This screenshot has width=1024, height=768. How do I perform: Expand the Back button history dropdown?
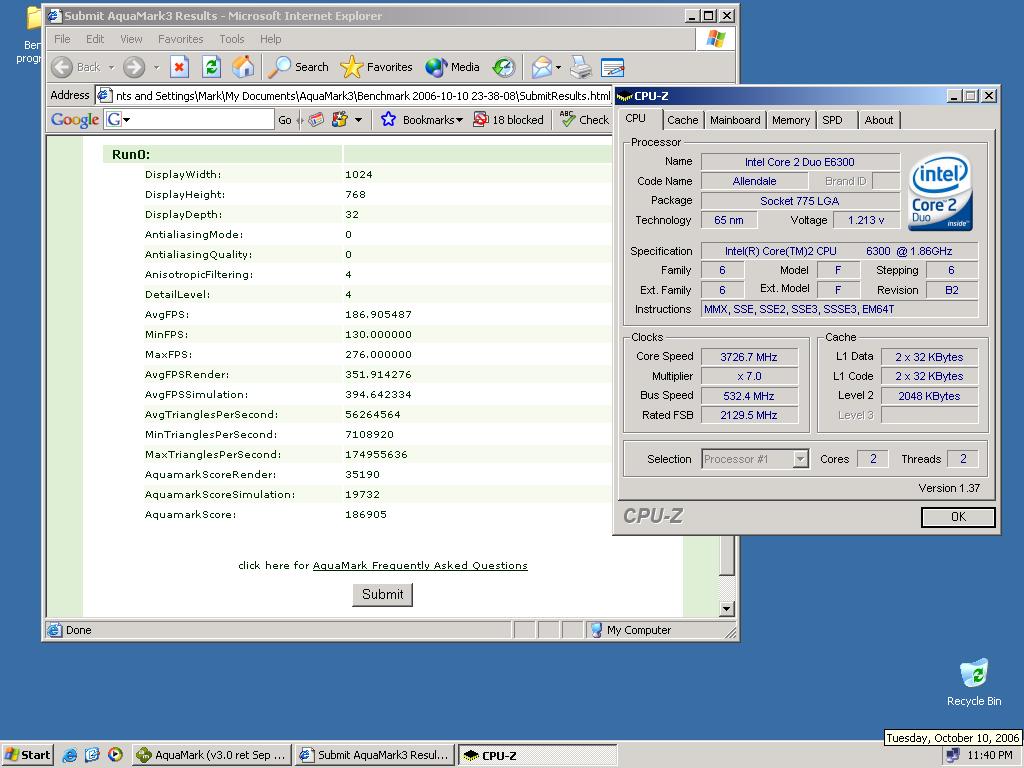pos(111,67)
